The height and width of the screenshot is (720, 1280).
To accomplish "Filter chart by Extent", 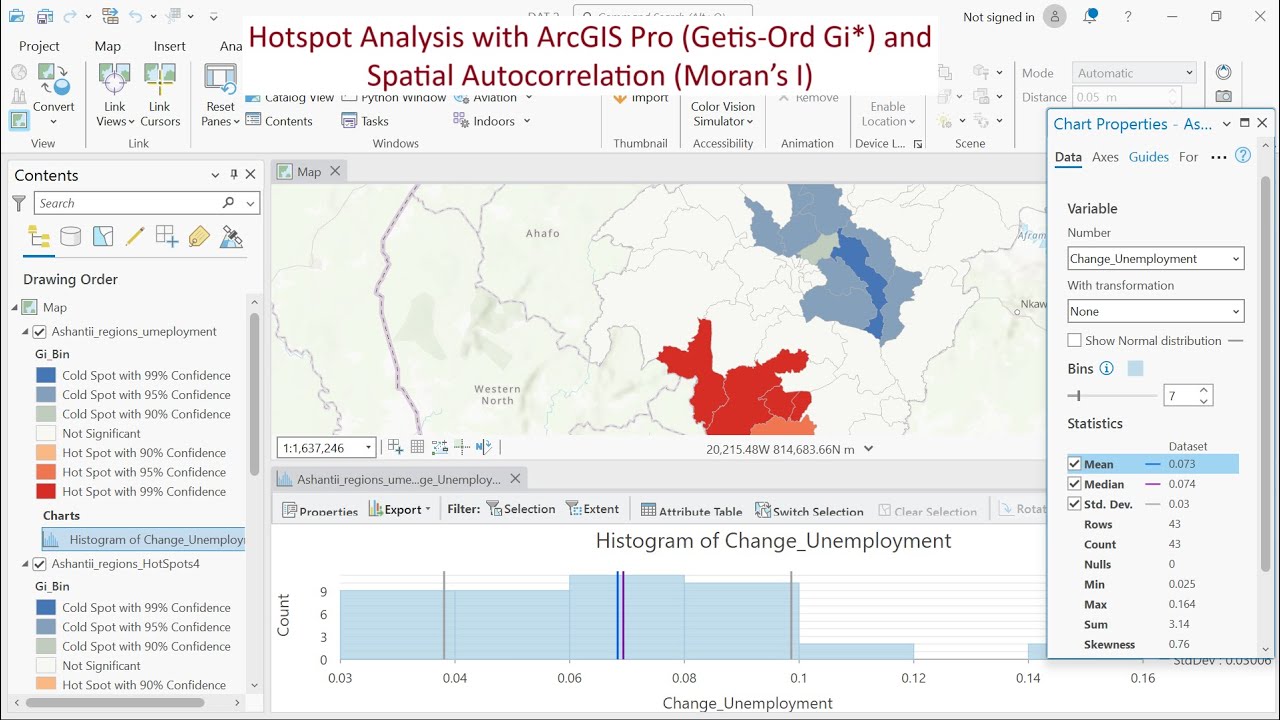I will point(592,509).
